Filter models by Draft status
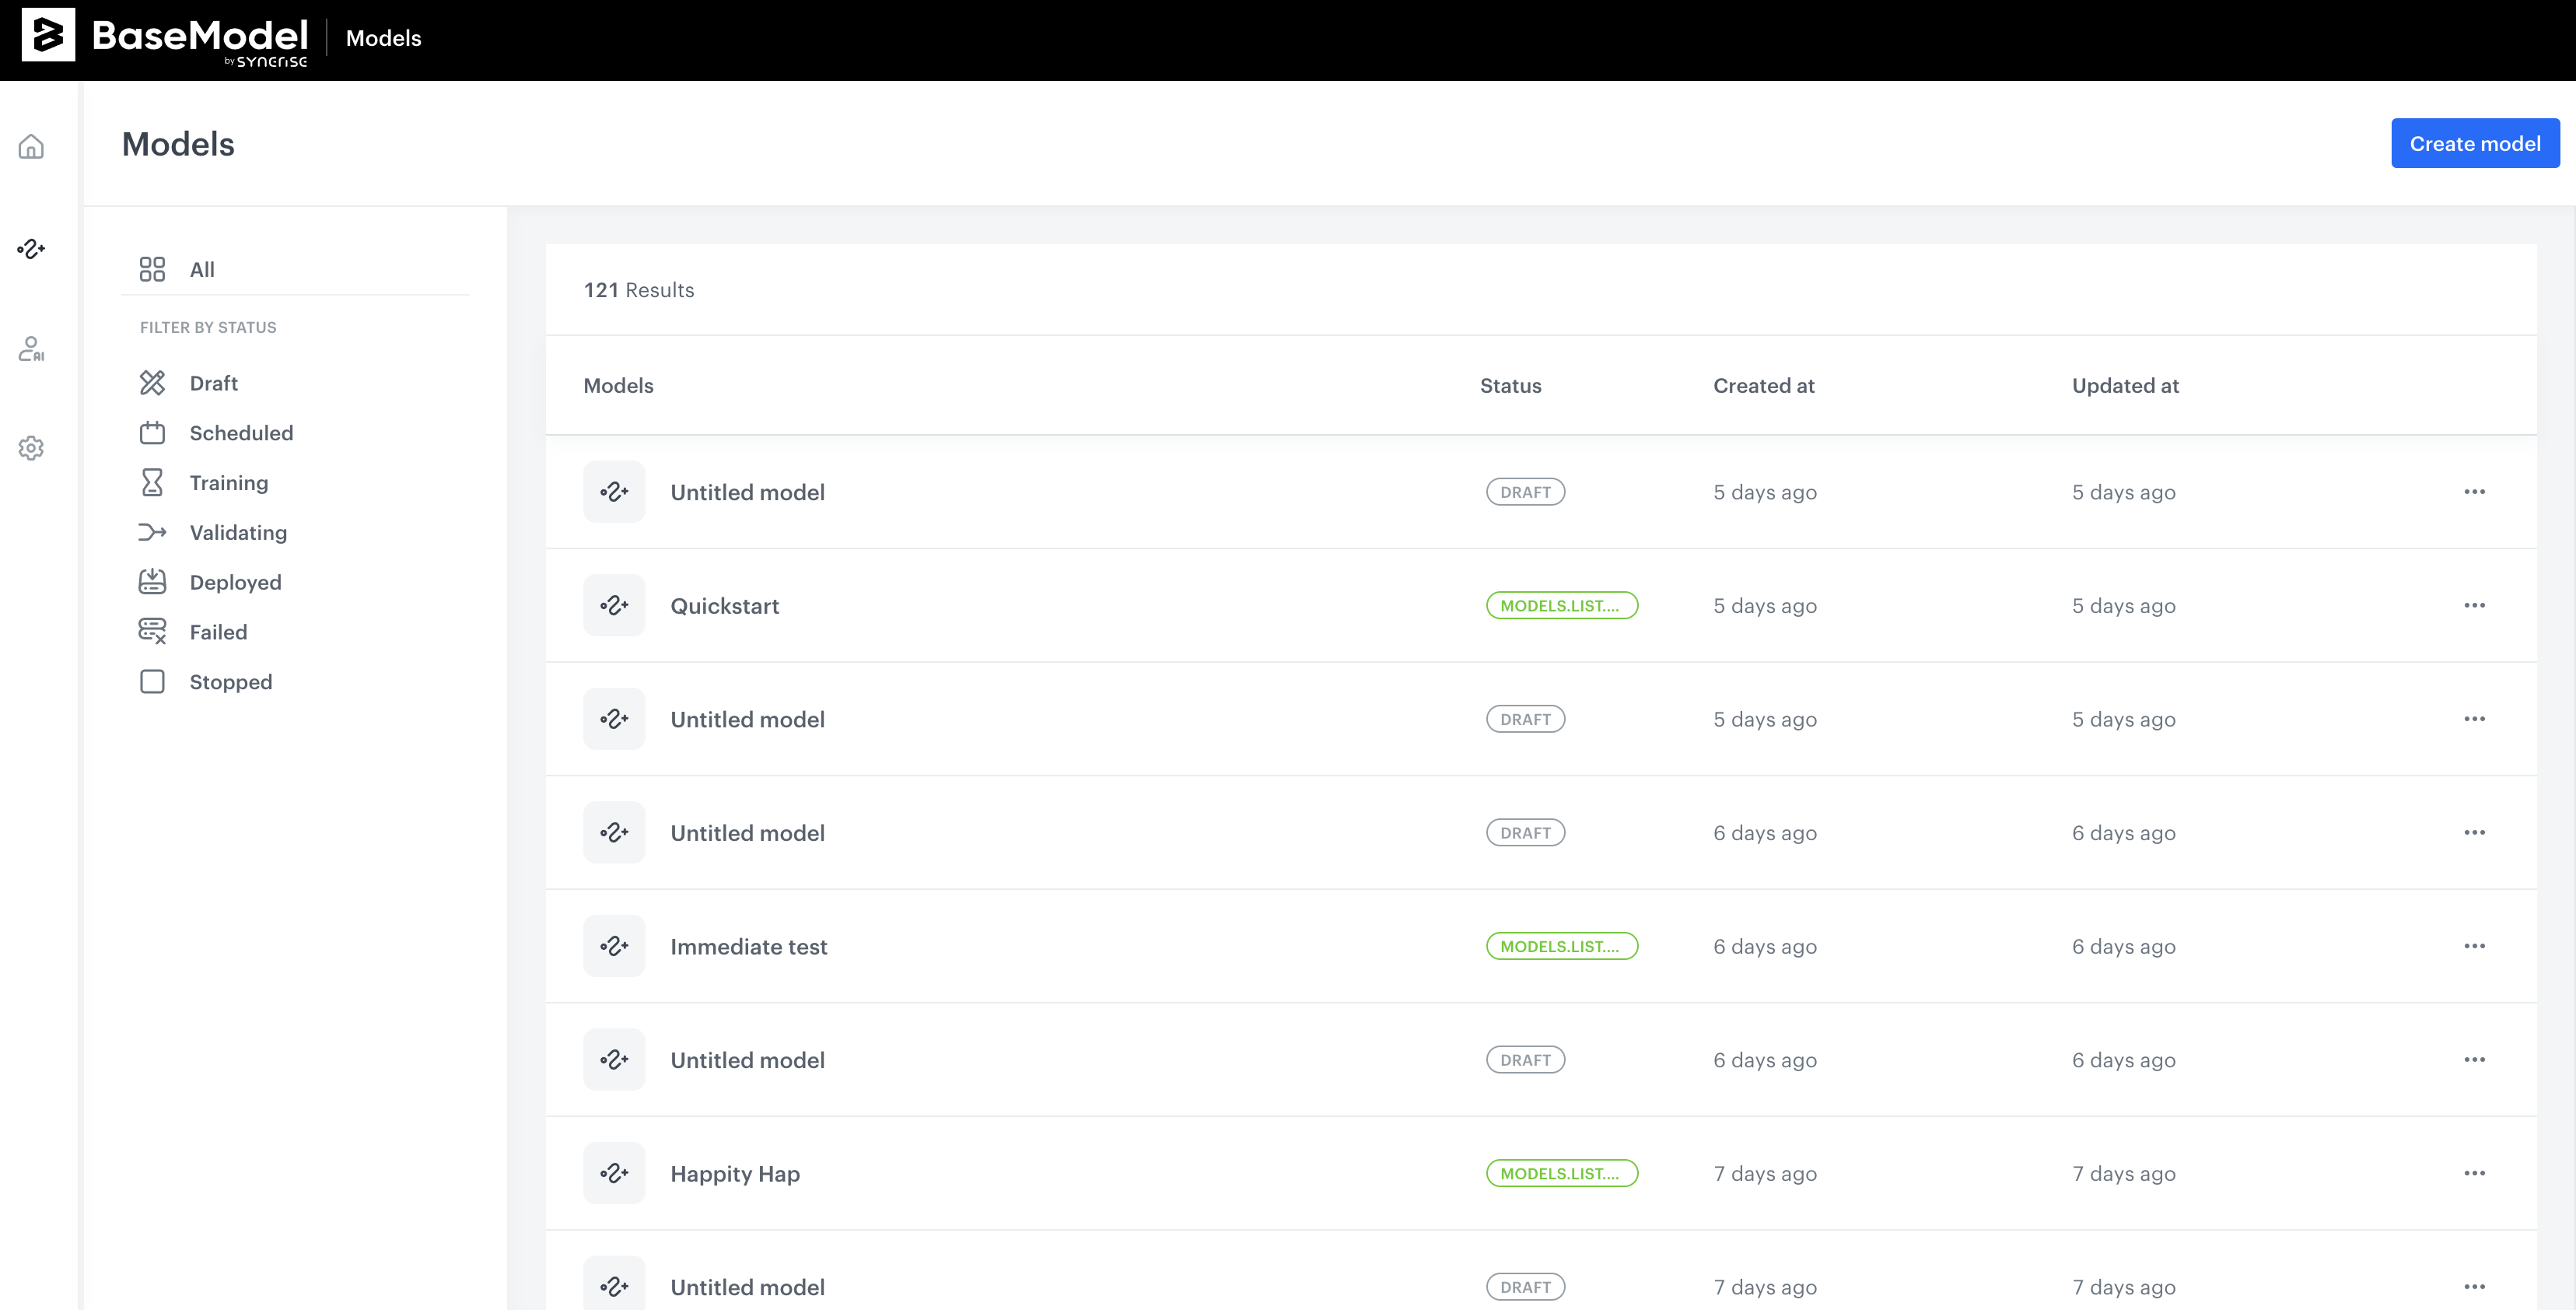Screen dimensions: 2576x1310 (213, 383)
